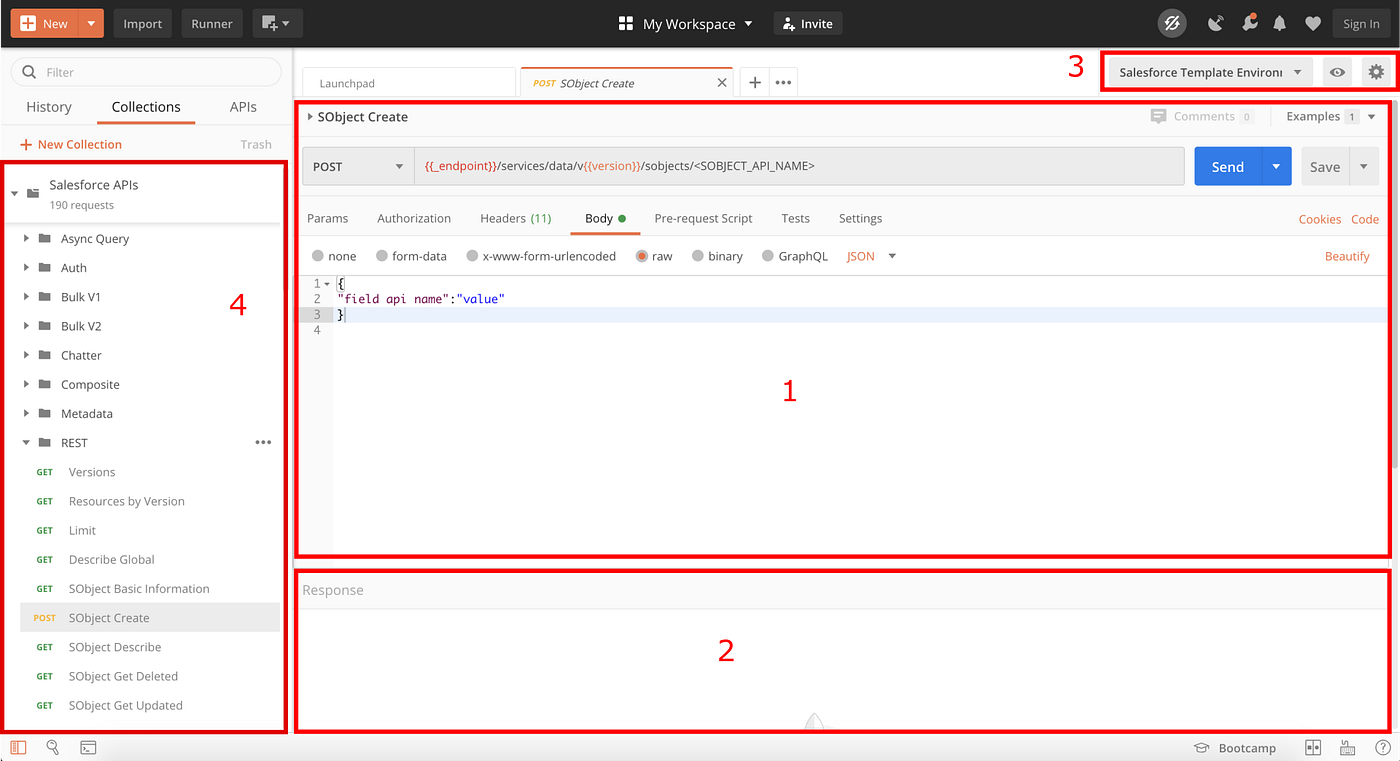Open the Postman Console icon
1400x761 pixels.
(88, 747)
